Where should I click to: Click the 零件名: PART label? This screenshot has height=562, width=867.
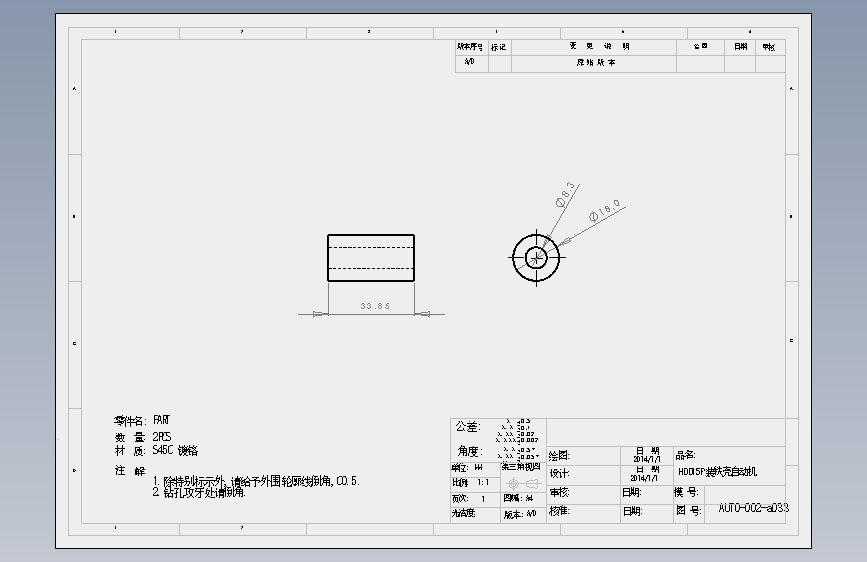click(x=142, y=420)
